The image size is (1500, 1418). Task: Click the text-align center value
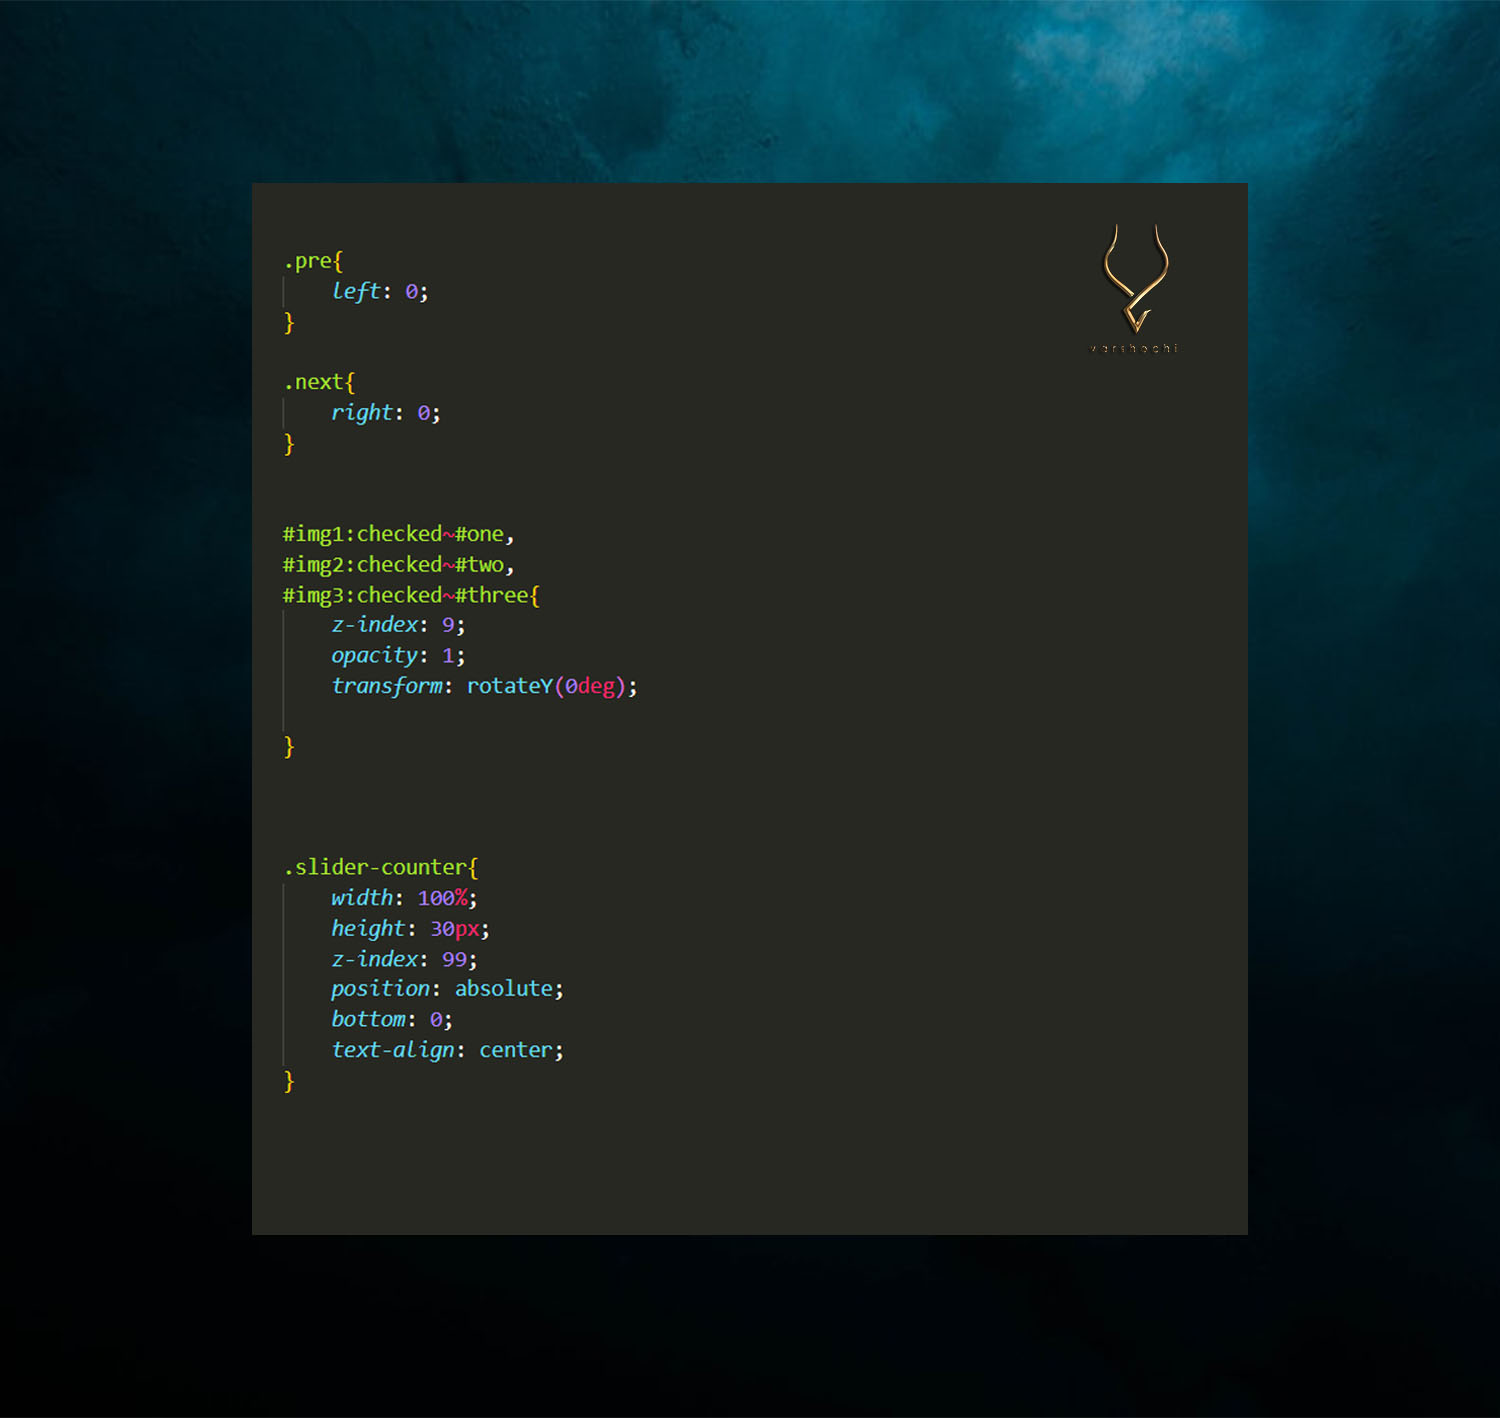[x=515, y=1050]
